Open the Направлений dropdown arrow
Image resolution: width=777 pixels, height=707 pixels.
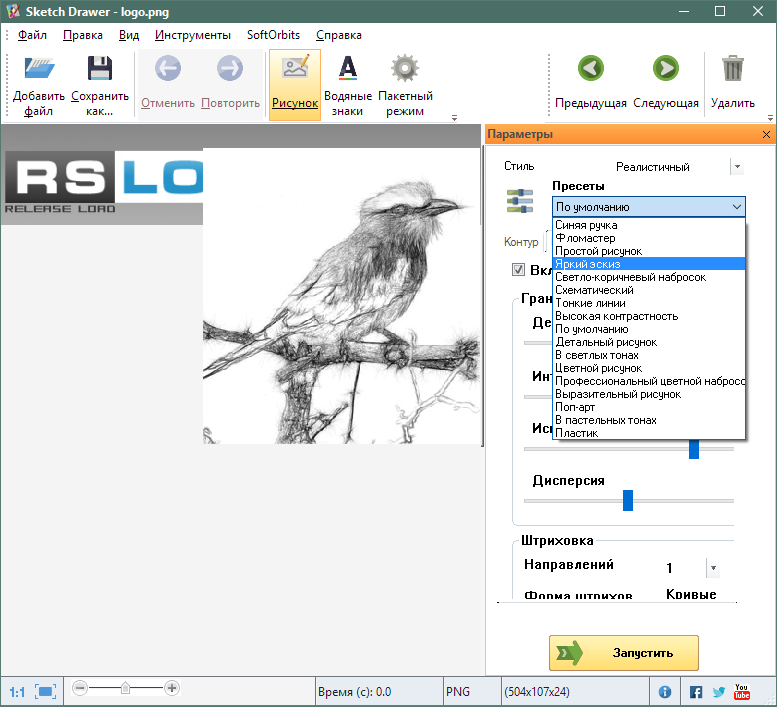coord(713,568)
